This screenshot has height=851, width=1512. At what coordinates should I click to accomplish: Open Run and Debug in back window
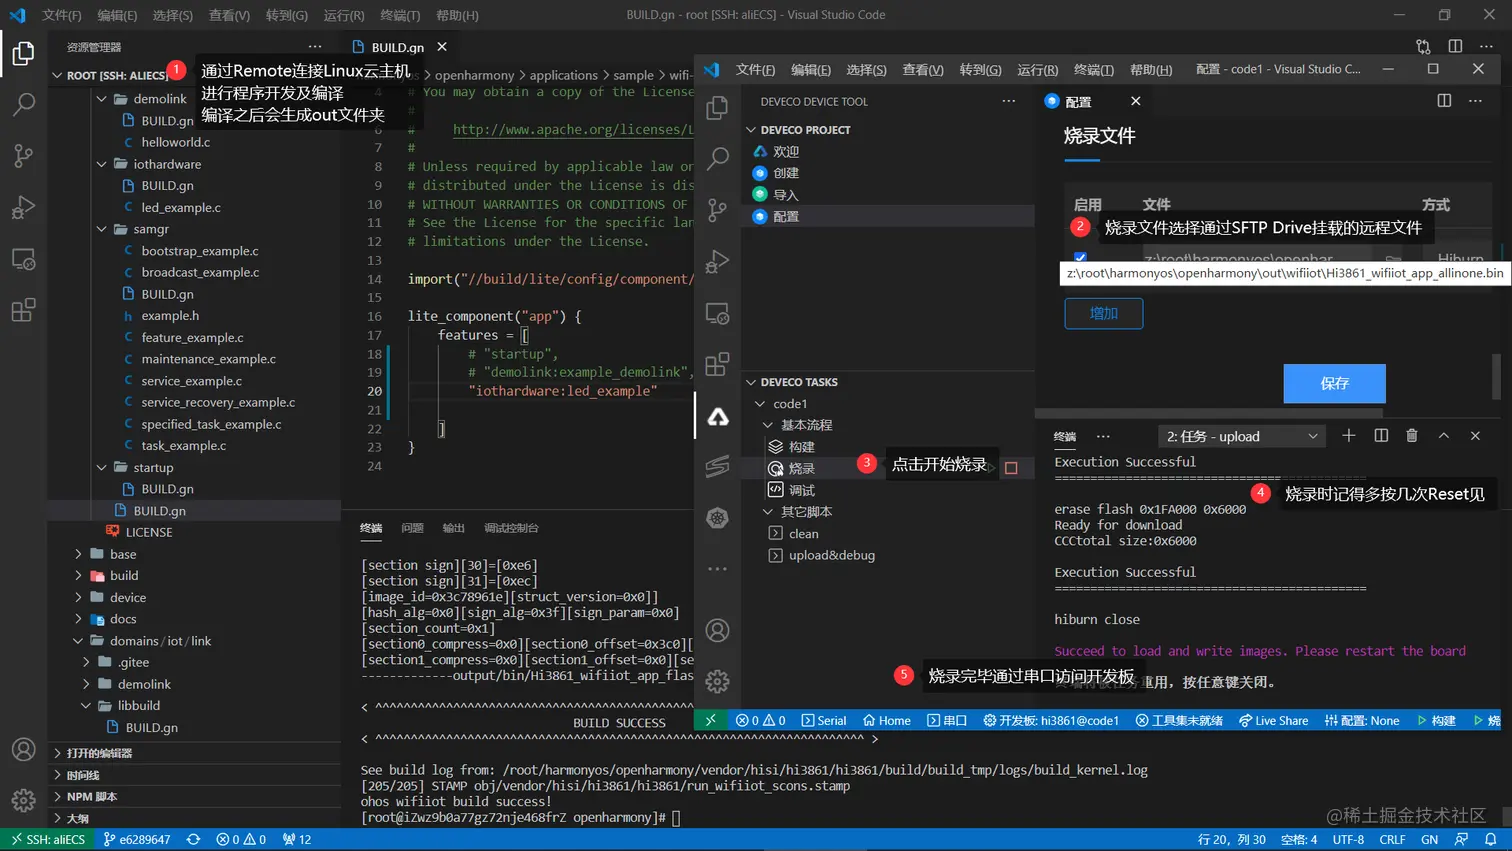[x=23, y=207]
